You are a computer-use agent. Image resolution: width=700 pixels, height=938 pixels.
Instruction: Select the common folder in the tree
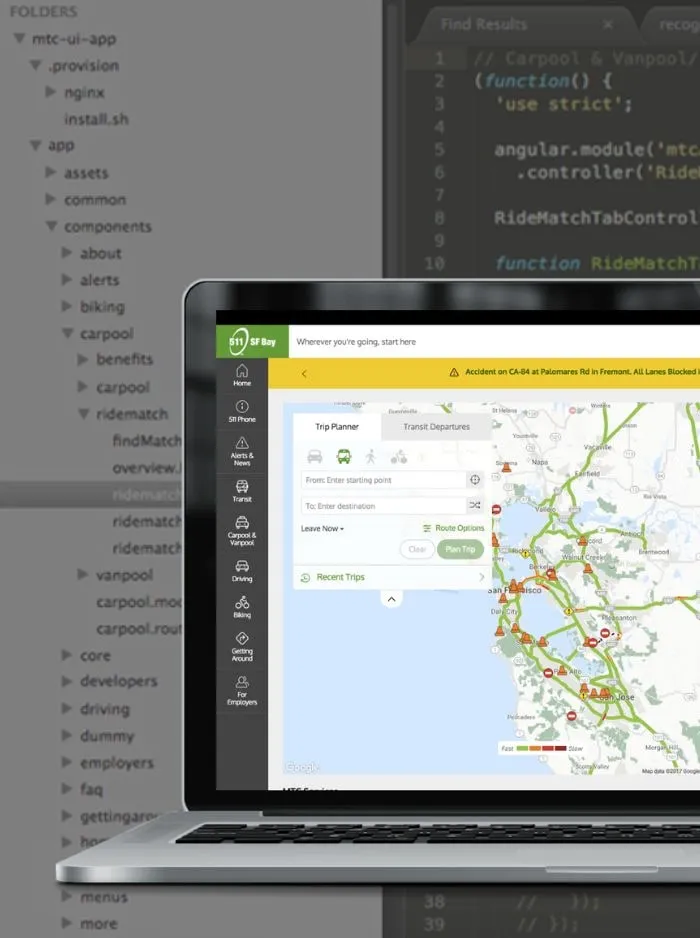coord(95,200)
